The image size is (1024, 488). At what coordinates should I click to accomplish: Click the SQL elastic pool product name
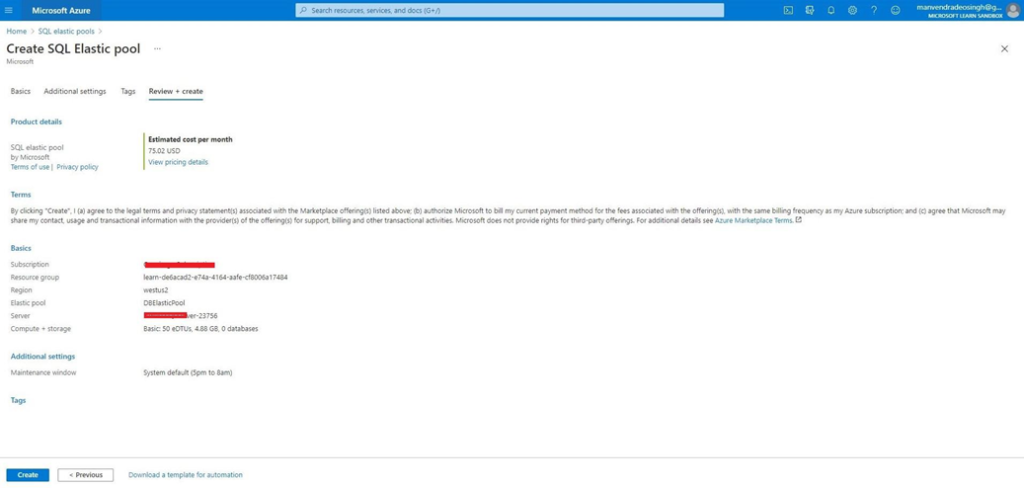37,148
